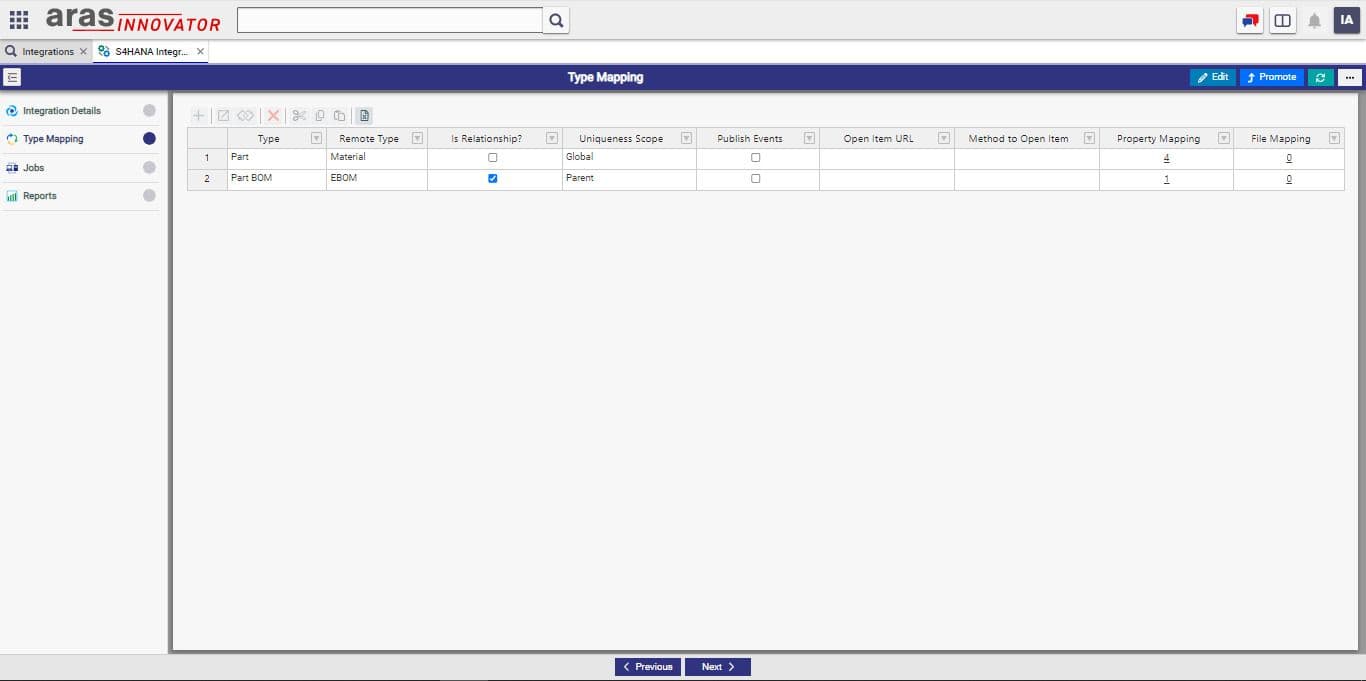Click the Edit button

pos(1213,77)
